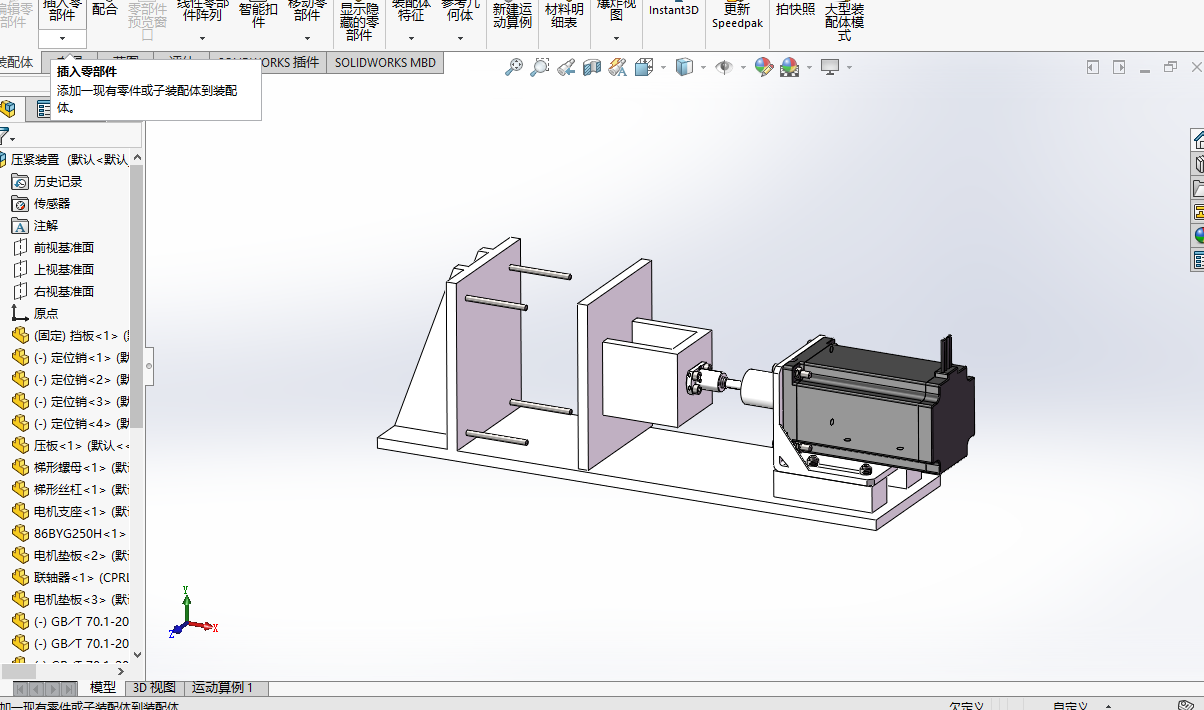Open the Display Style dropdown arrow
This screenshot has height=710, width=1204.
coord(705,68)
